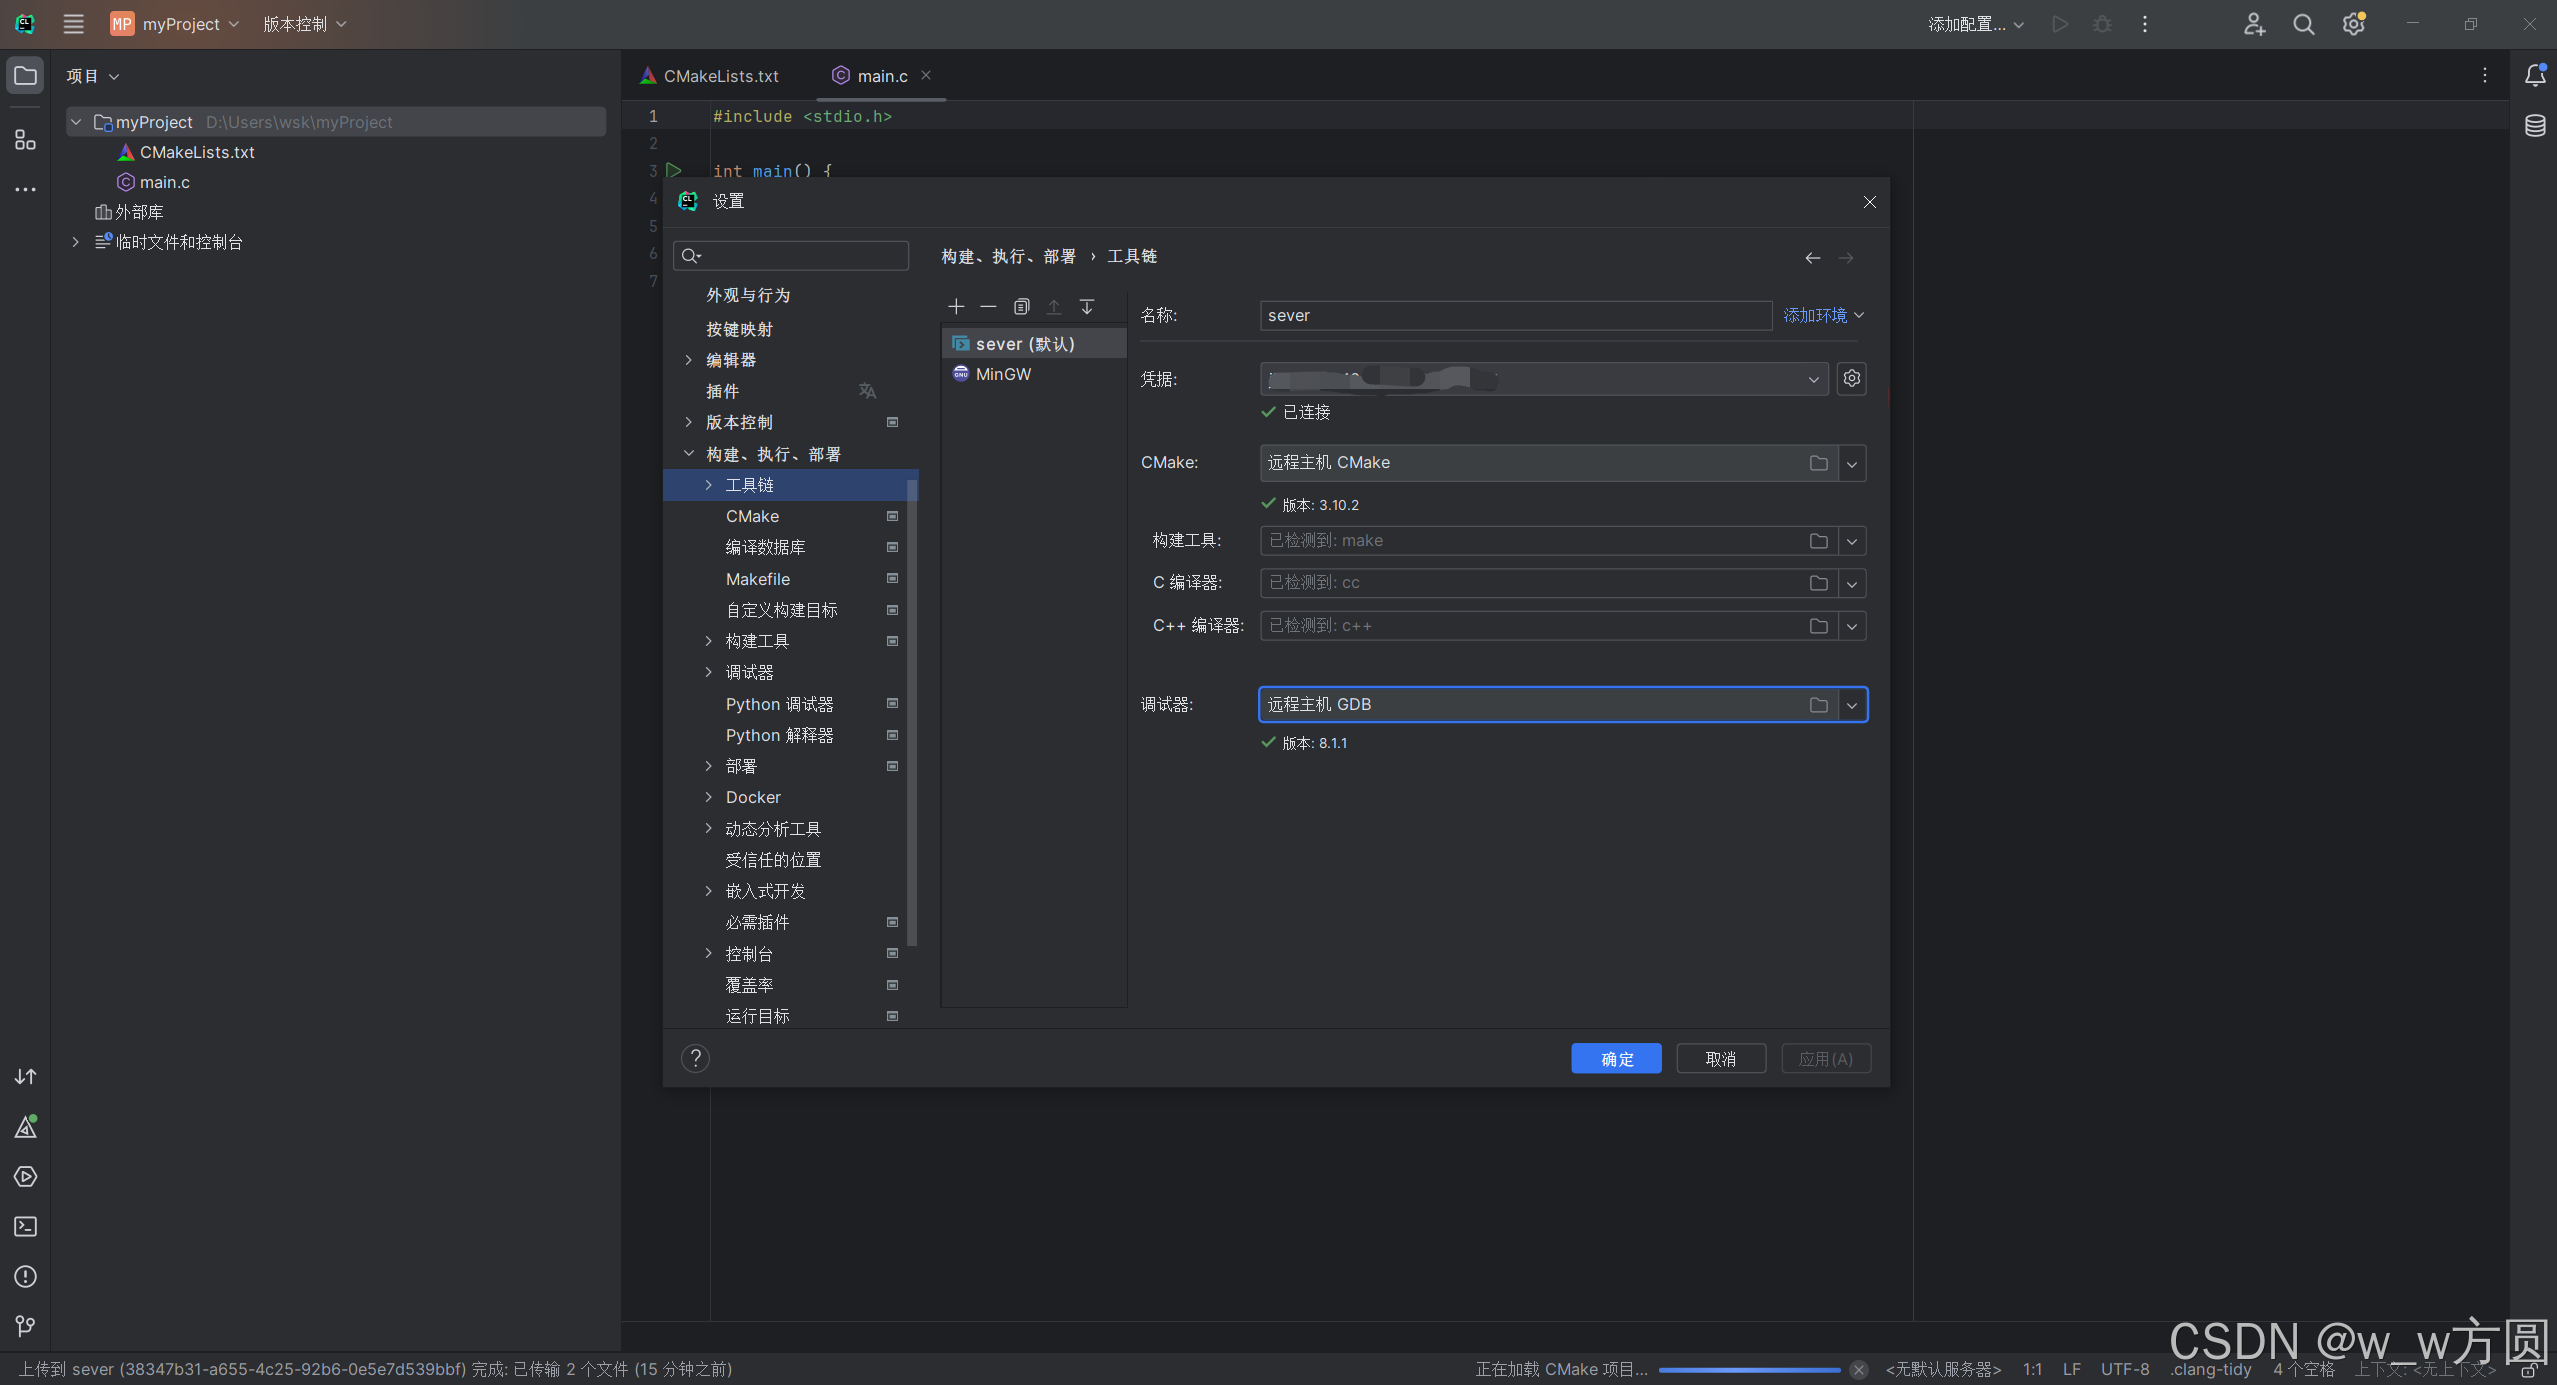Open the Git tool window icon
Viewport: 2557px width, 1385px height.
tap(25, 1326)
